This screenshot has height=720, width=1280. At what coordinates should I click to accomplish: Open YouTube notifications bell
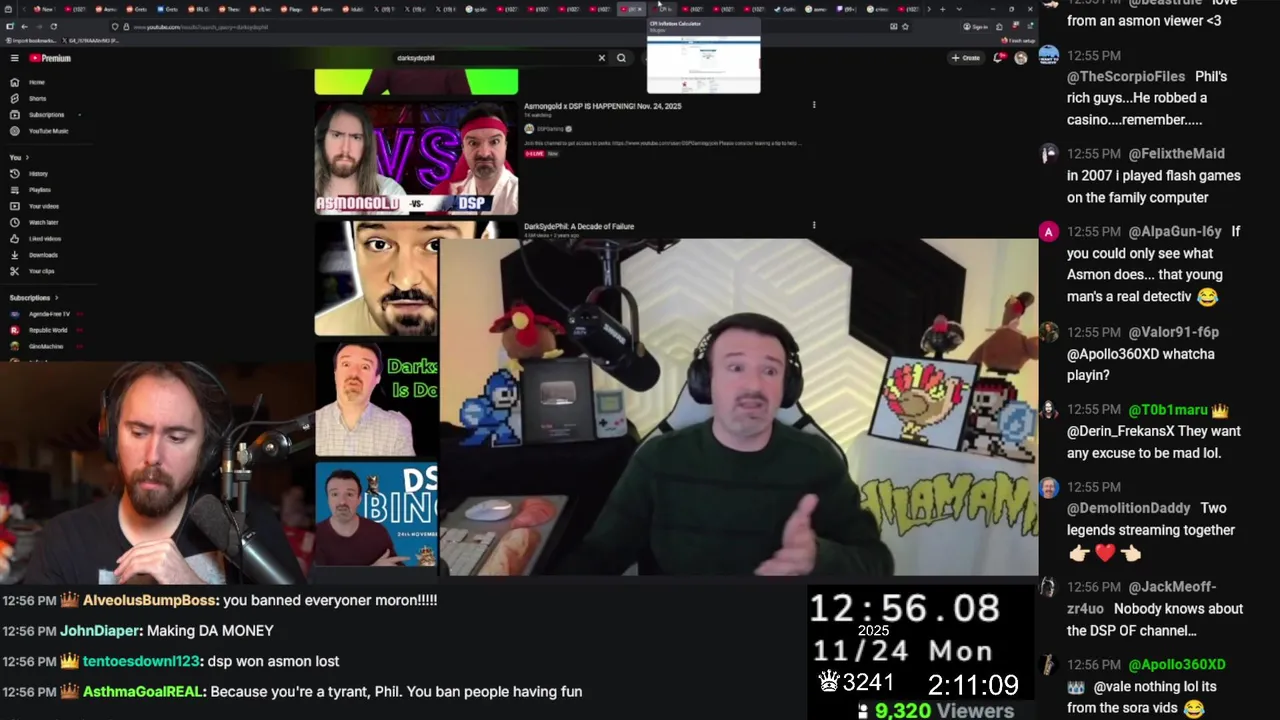(x=998, y=58)
